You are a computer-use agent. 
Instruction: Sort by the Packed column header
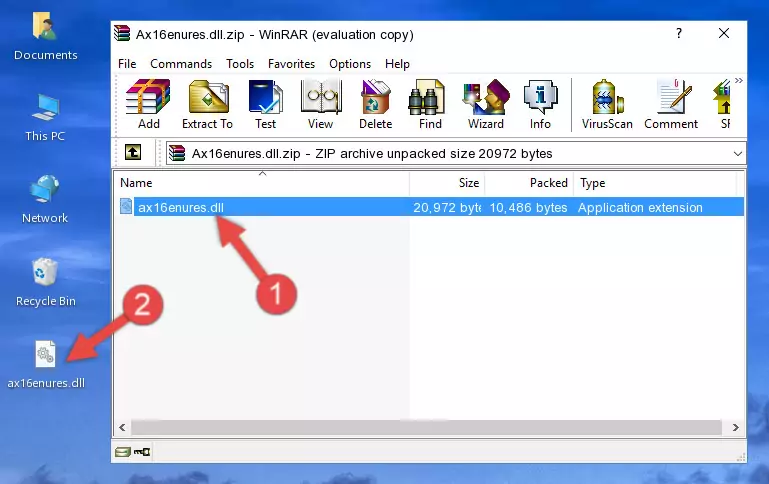point(529,183)
